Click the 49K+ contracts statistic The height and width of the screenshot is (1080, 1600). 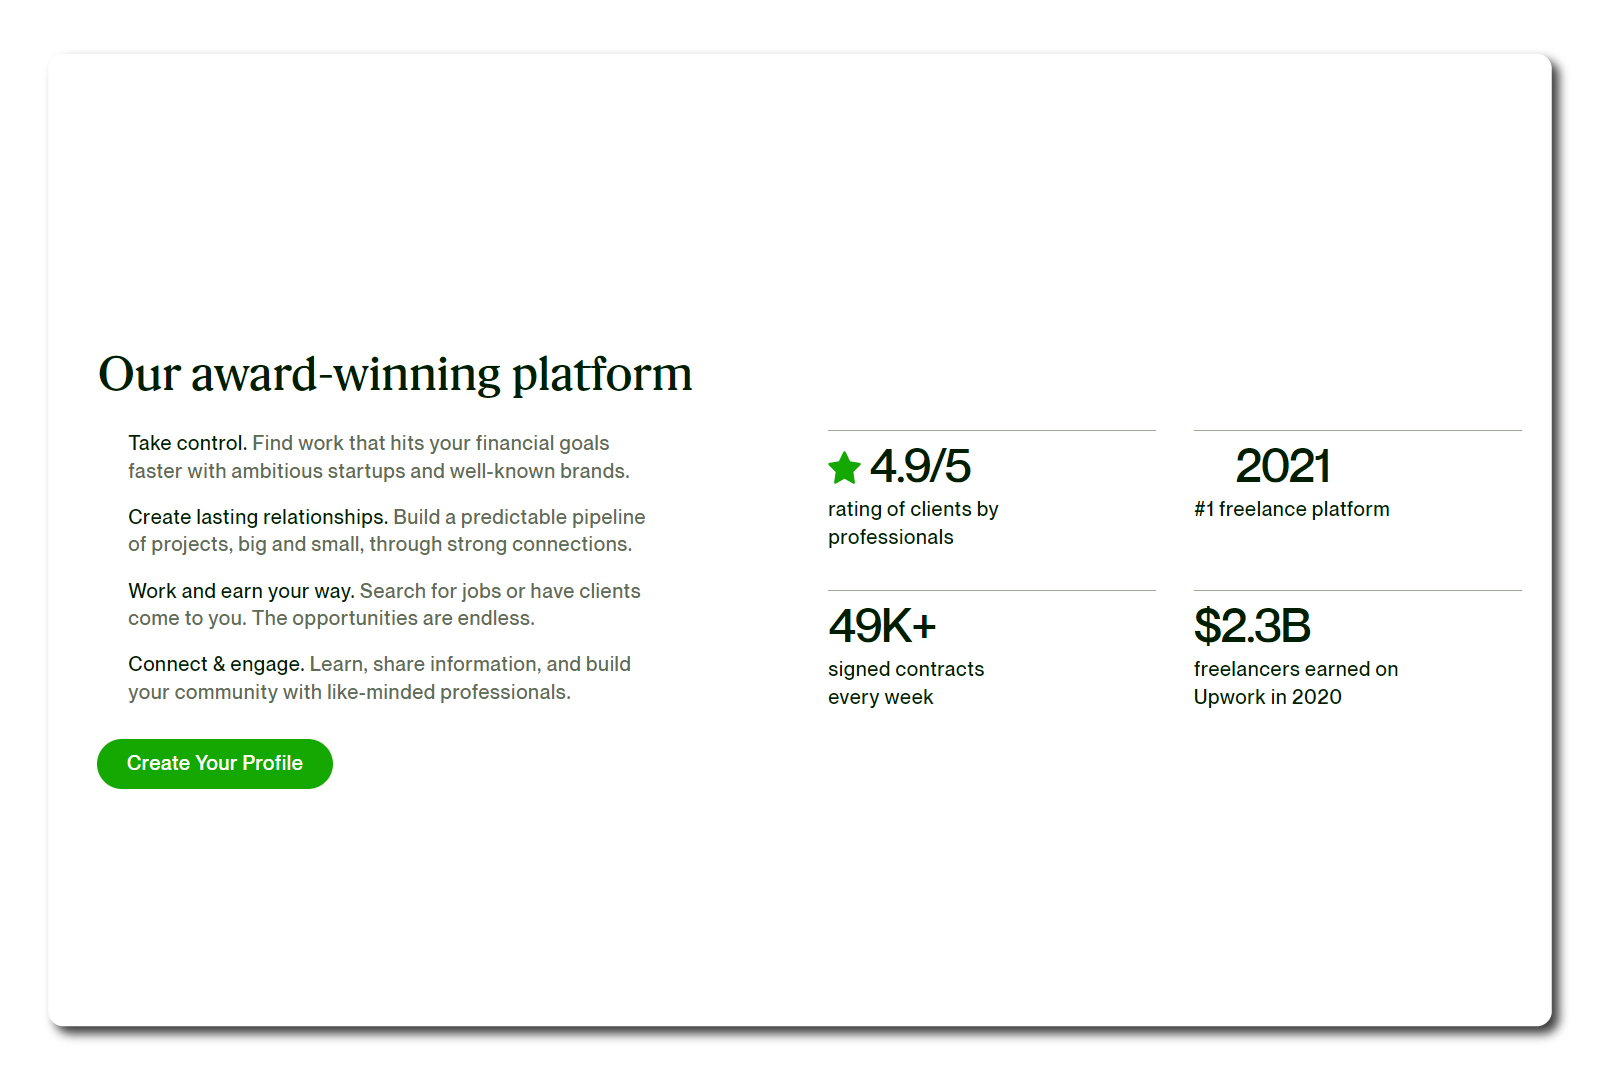[x=882, y=626]
